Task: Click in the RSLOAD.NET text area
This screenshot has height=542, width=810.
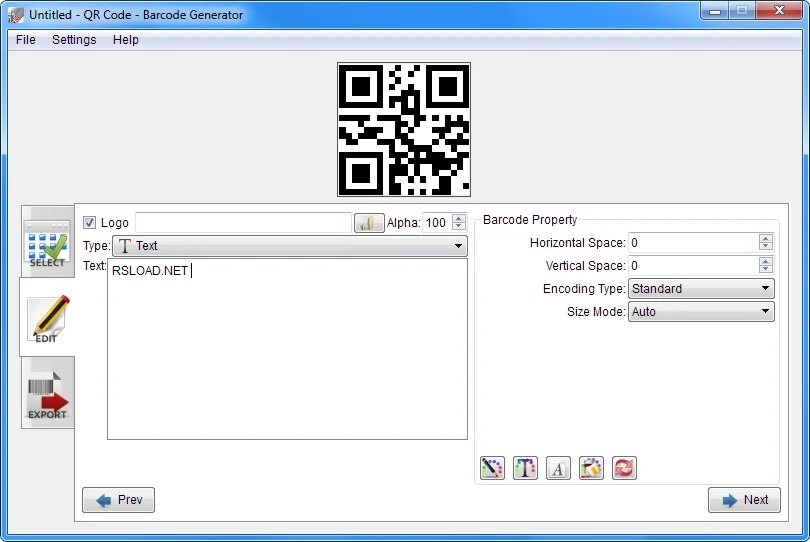Action: pyautogui.click(x=287, y=349)
